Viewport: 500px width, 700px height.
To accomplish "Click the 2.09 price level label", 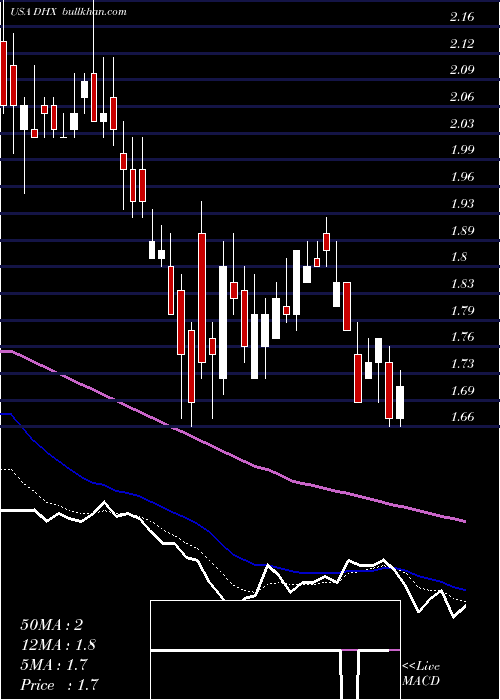I will click(462, 70).
